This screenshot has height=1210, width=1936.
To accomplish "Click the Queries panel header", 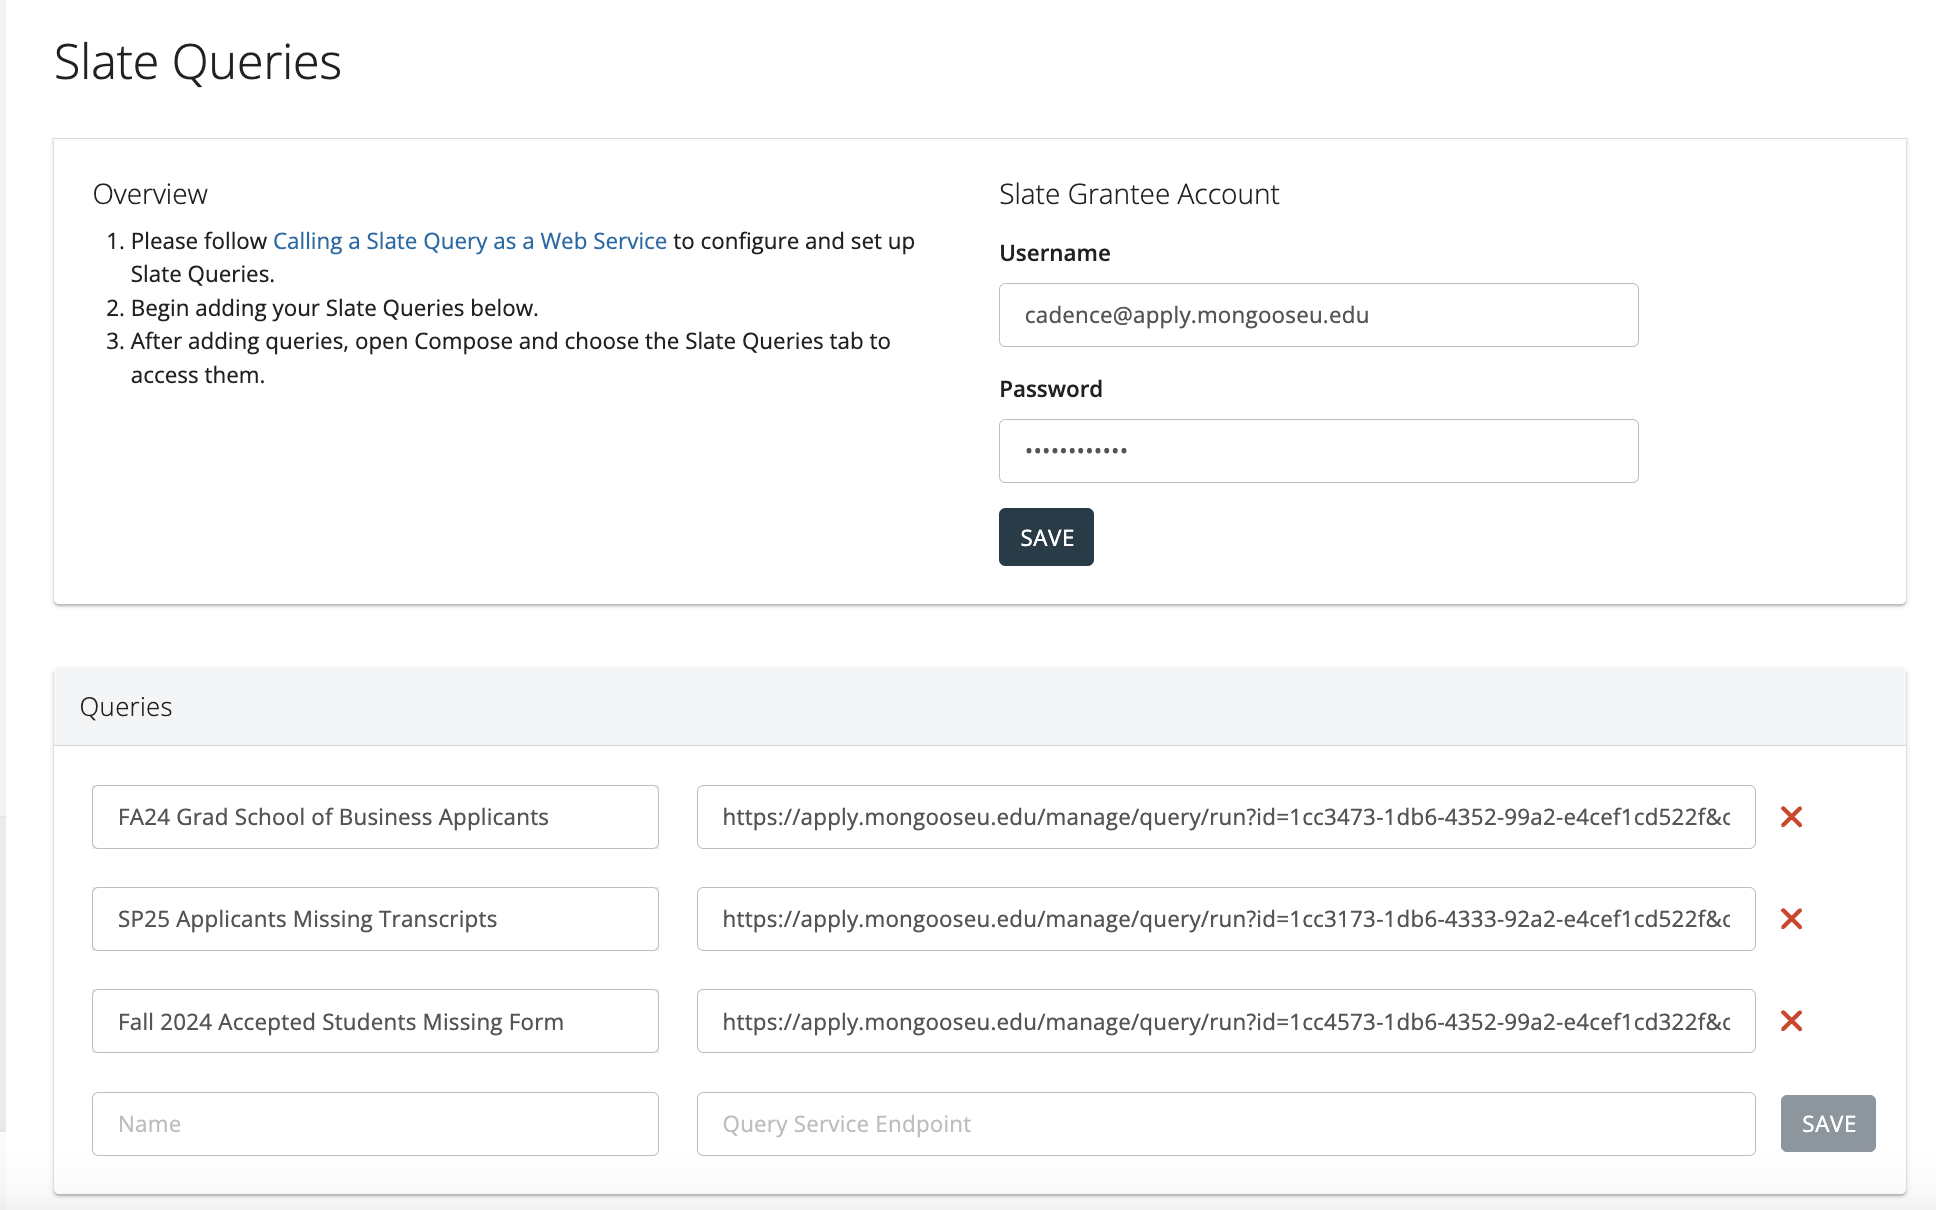I will (x=126, y=707).
